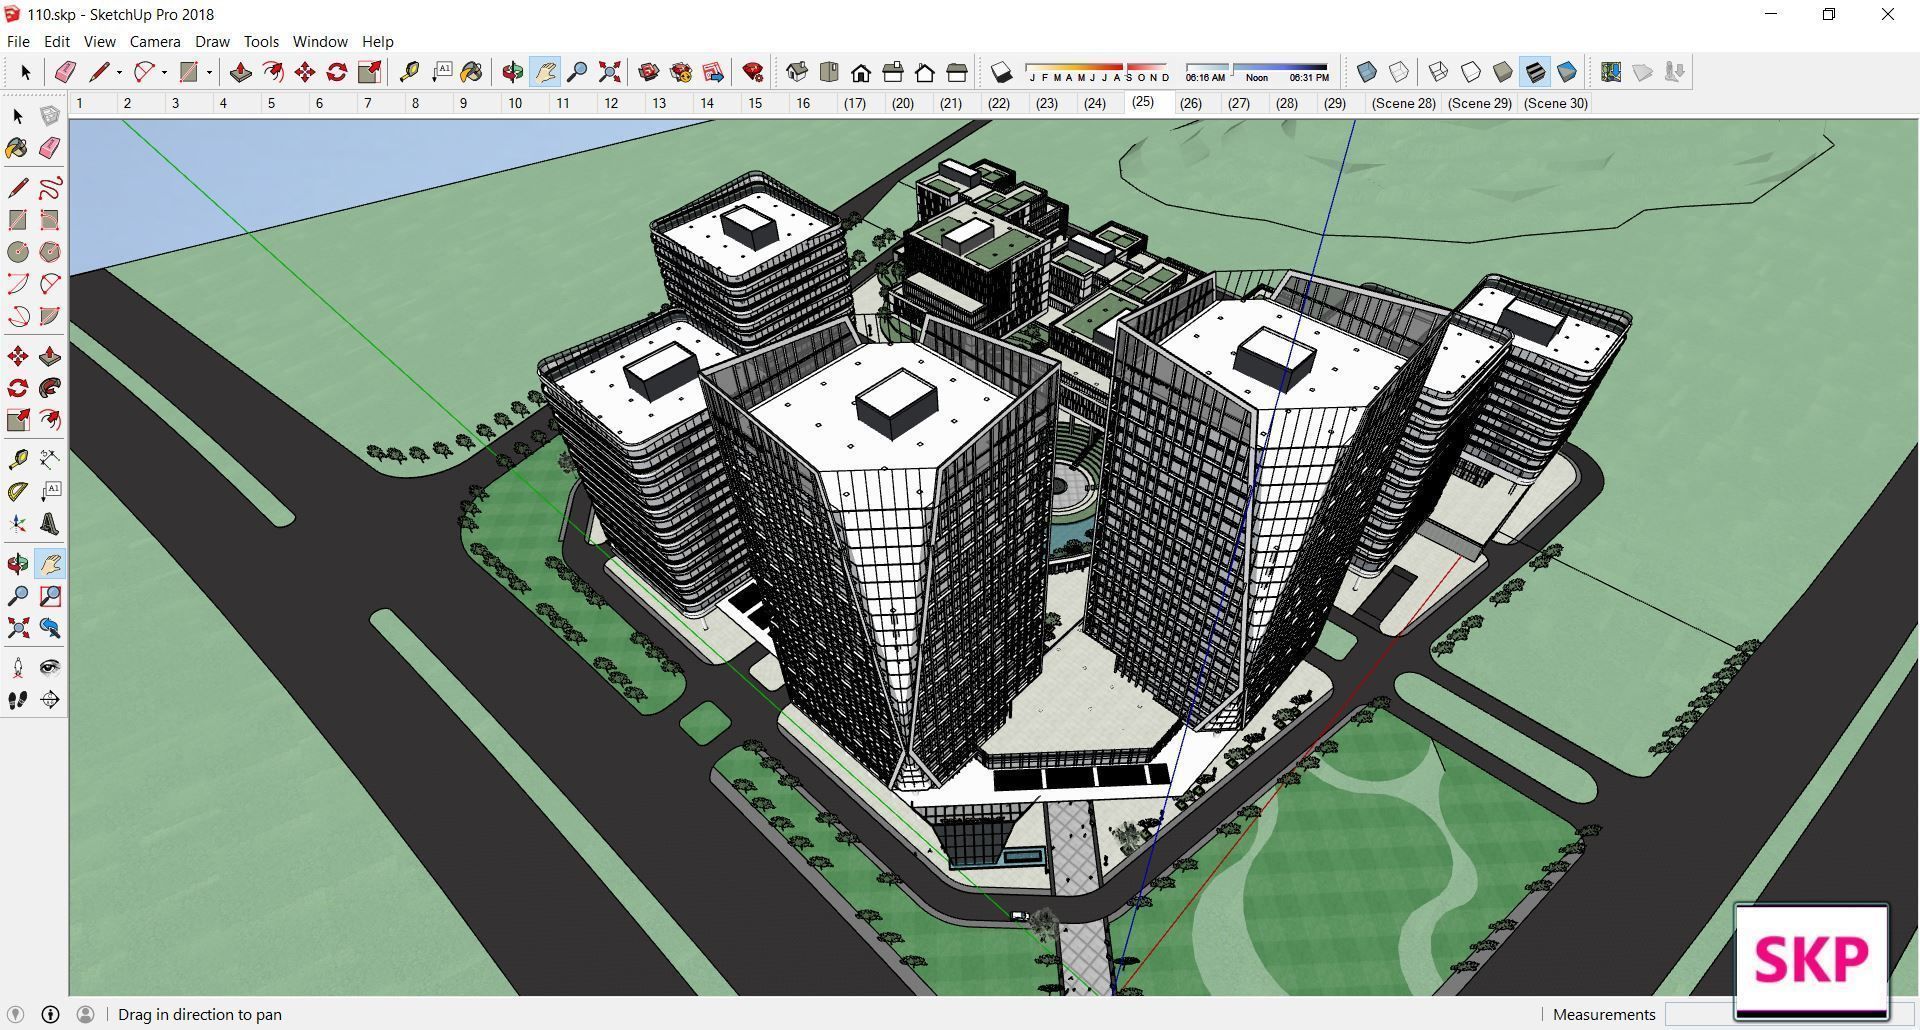Click the Add Location map icon

1611,72
